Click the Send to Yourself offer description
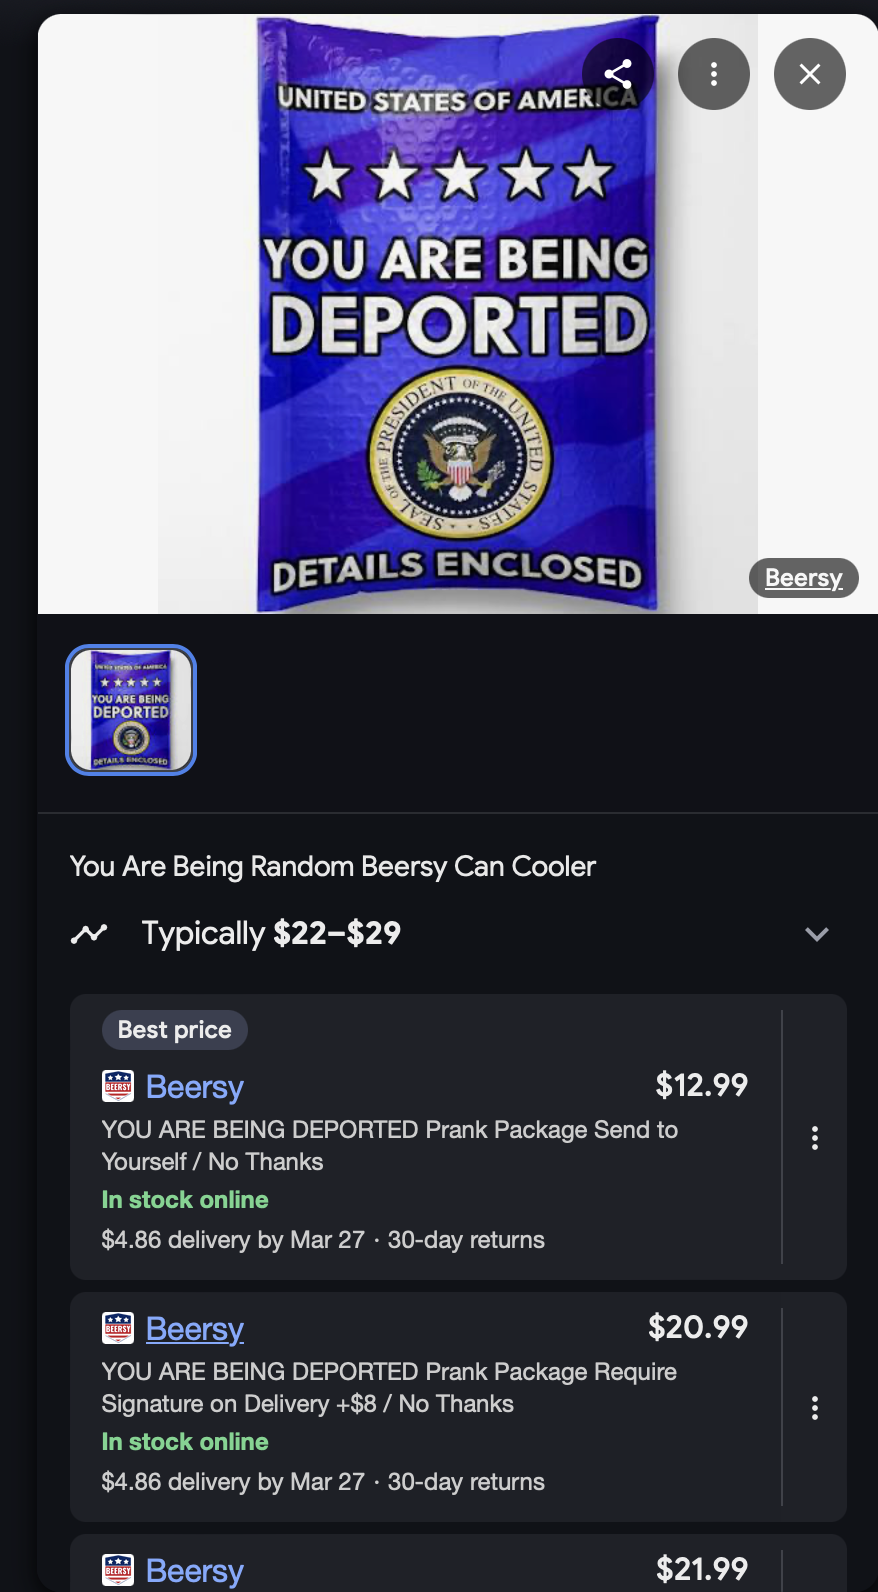878x1592 pixels. pyautogui.click(x=390, y=1146)
